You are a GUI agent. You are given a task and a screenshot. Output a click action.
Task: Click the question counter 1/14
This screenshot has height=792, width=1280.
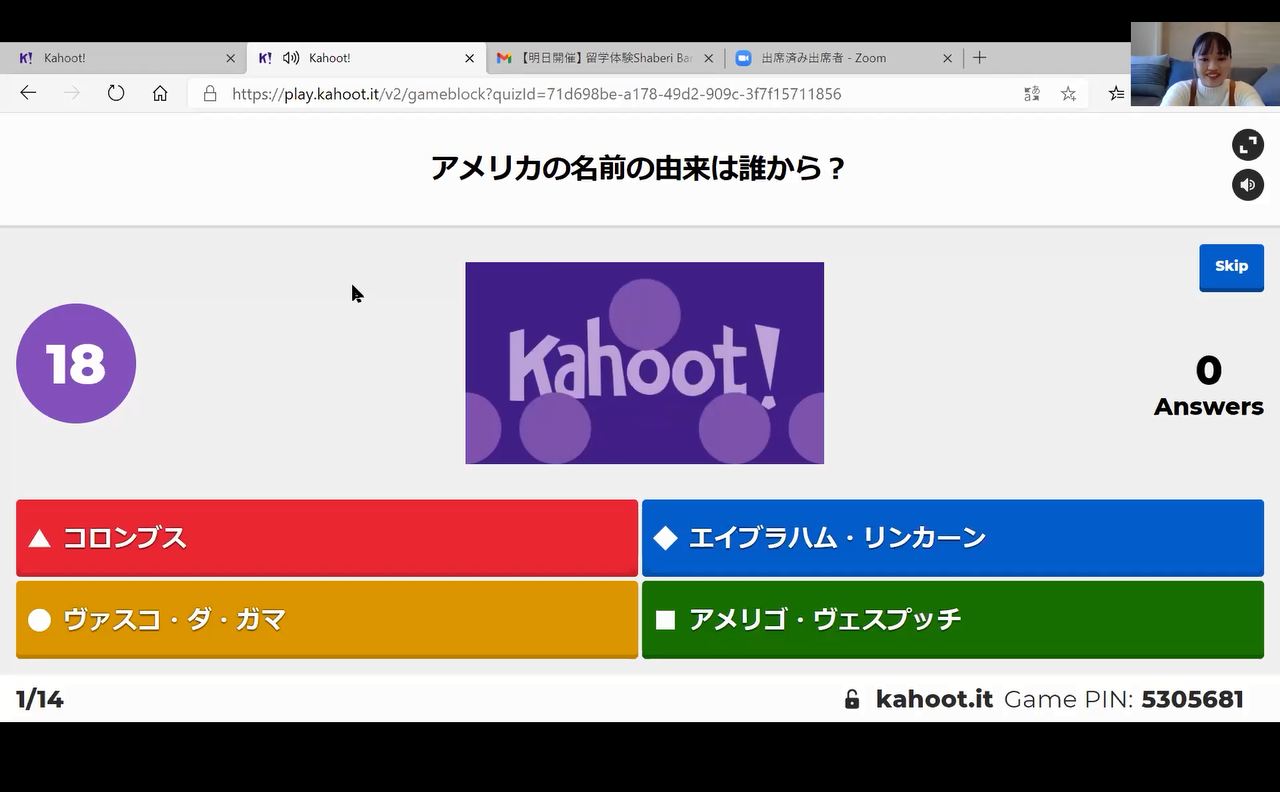point(40,699)
